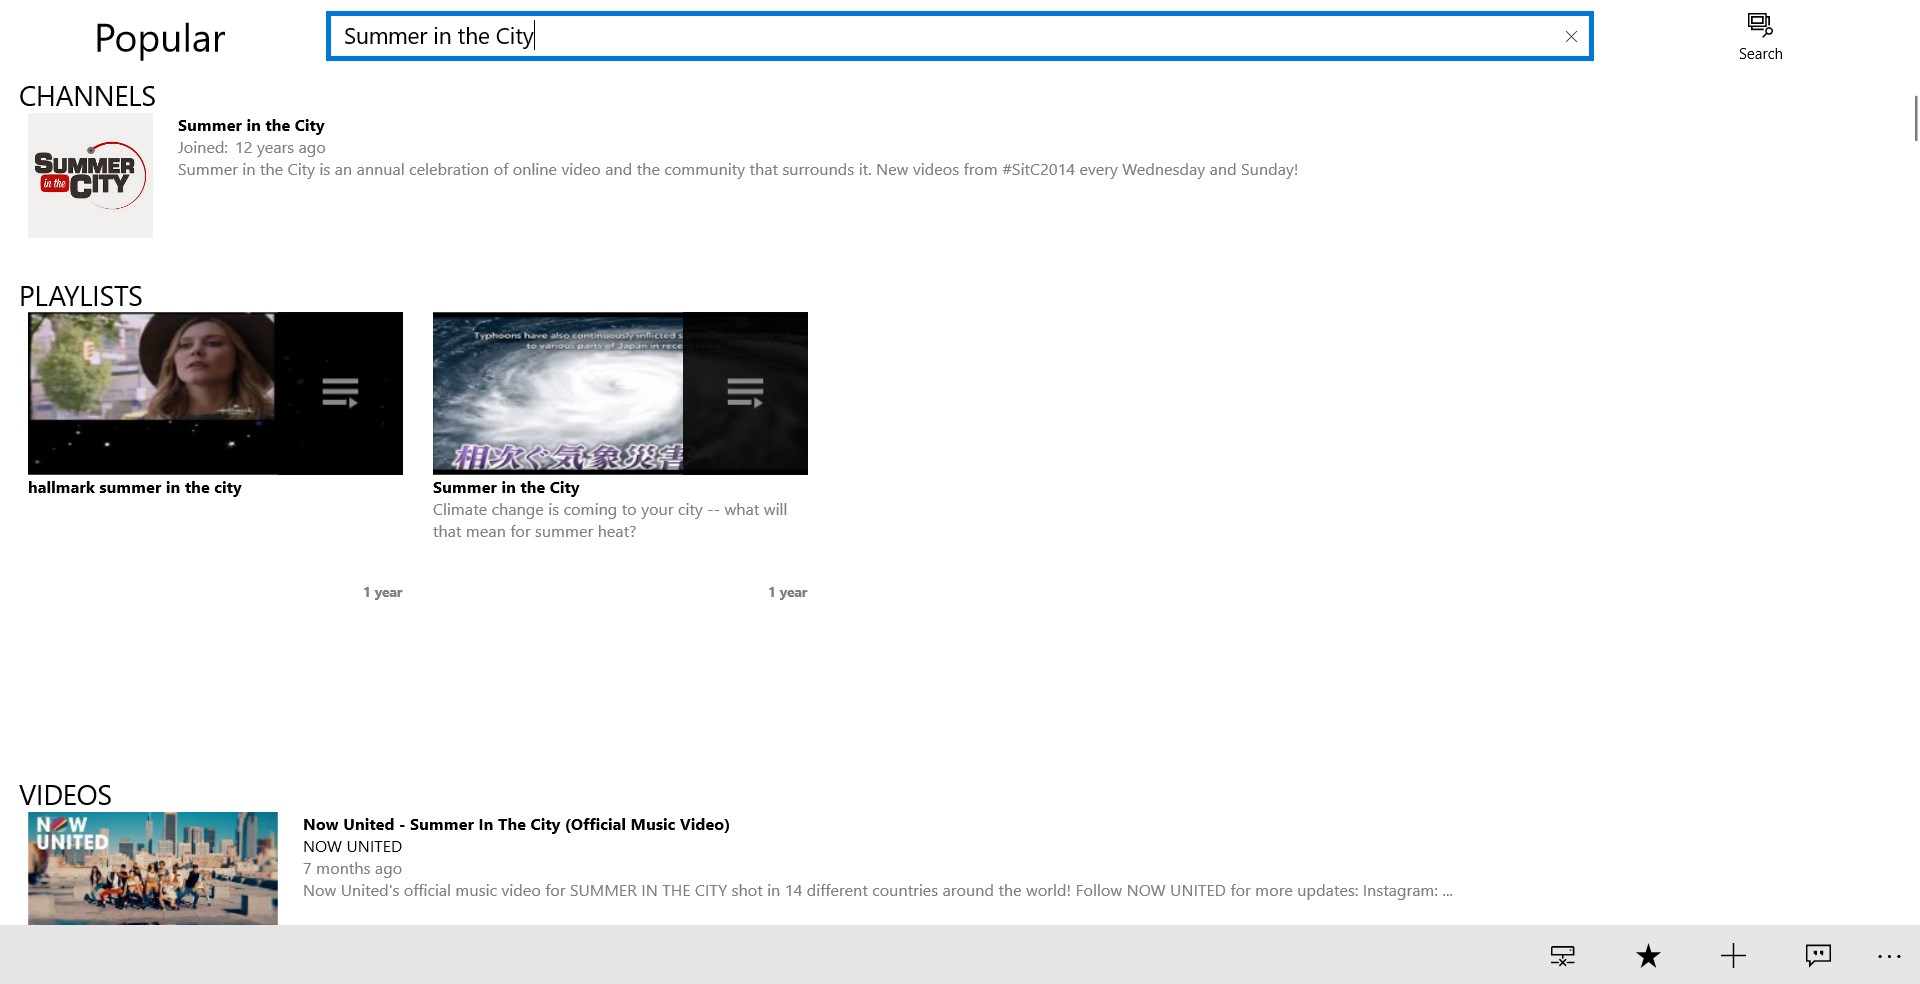Image resolution: width=1920 pixels, height=984 pixels.
Task: Open the hallmark summer in the city thumbnail
Action: coord(215,393)
